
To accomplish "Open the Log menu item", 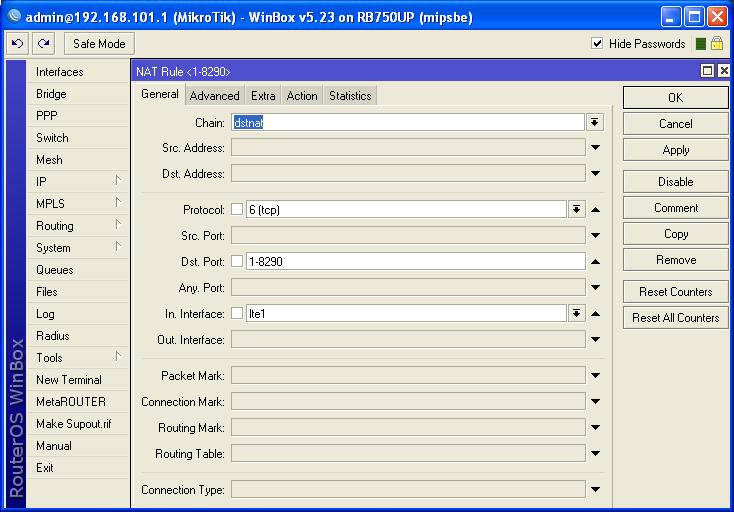I will [78, 314].
